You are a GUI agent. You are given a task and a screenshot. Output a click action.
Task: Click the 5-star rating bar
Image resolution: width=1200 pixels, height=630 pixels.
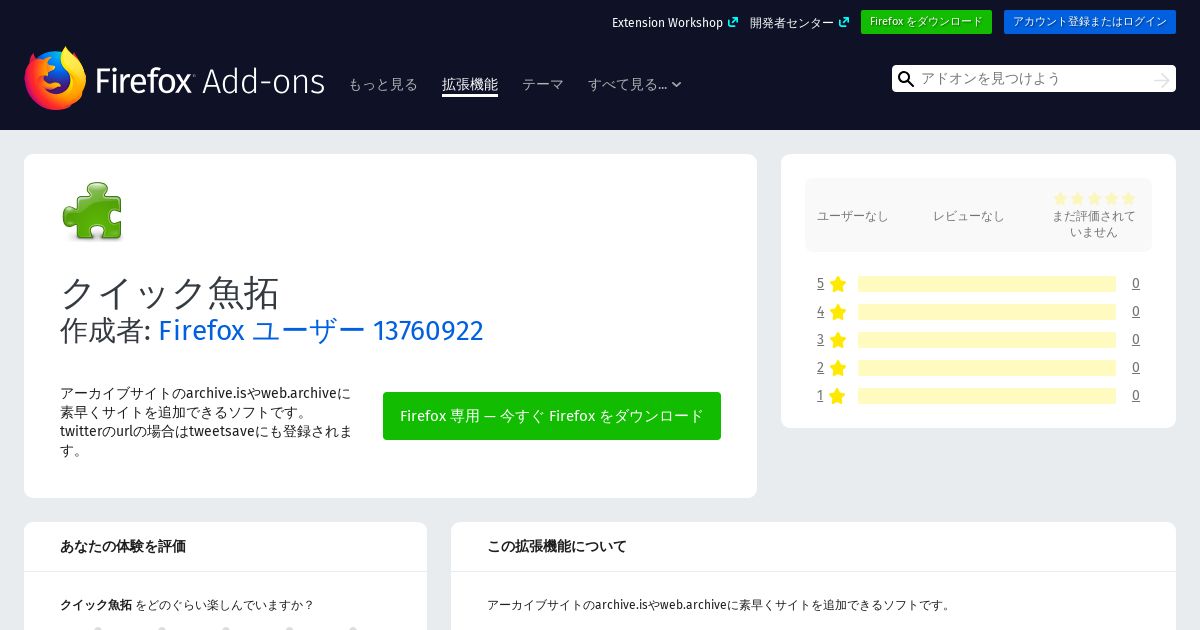tap(987, 284)
